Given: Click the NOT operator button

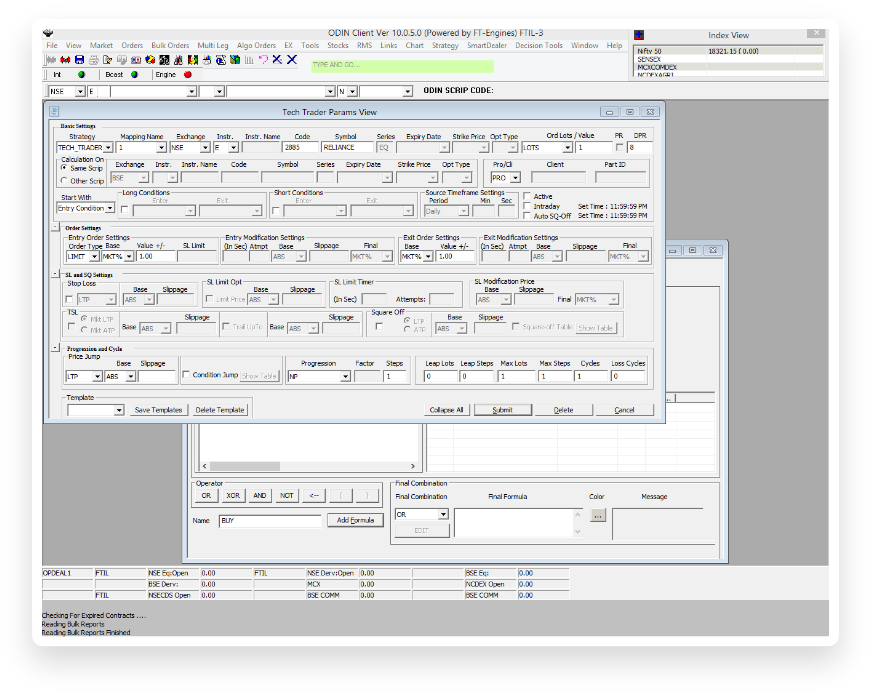Looking at the screenshot, I should coord(286,496).
